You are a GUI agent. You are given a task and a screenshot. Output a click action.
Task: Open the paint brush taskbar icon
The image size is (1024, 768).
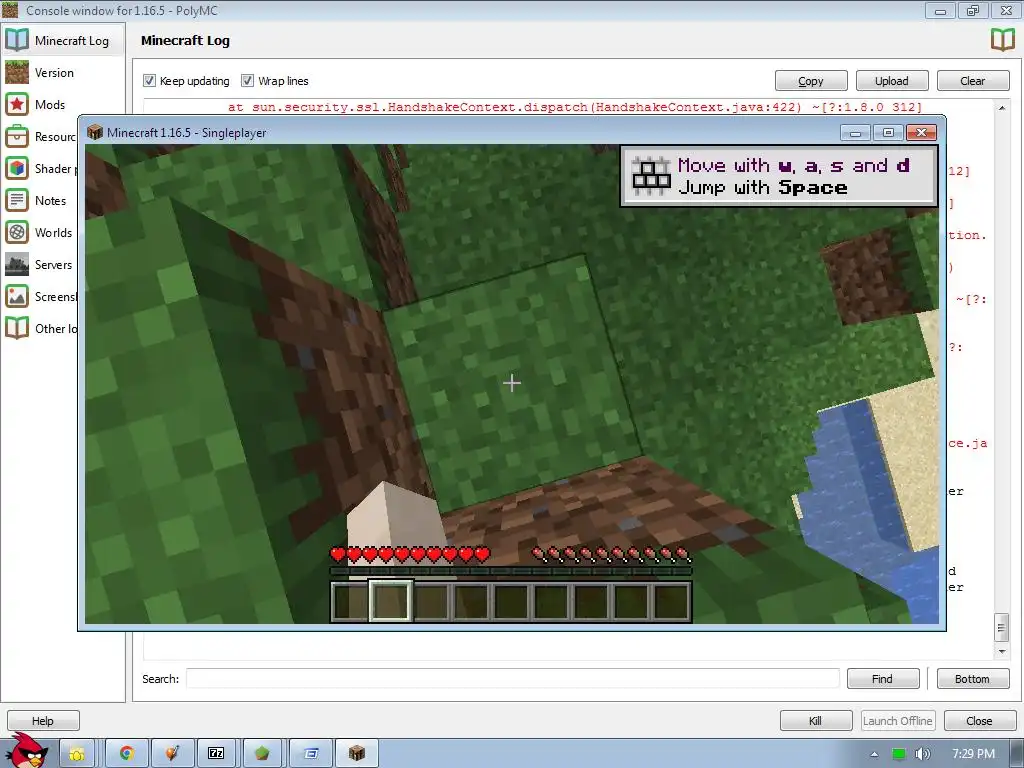tap(172, 754)
